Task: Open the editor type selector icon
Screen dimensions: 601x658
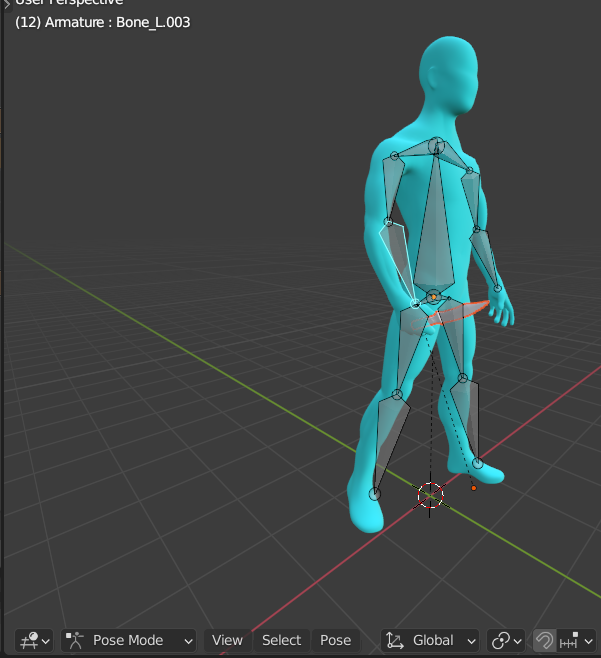Action: pyautogui.click(x=35, y=640)
